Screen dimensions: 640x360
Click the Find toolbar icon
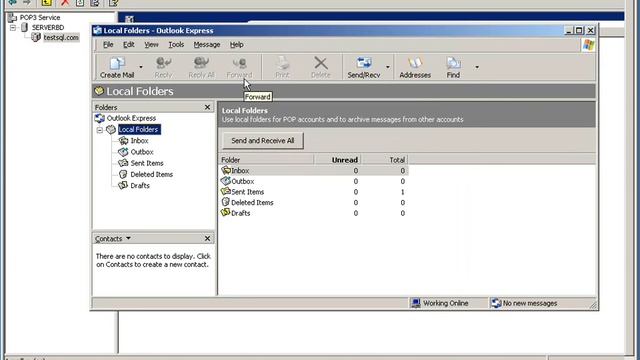tap(453, 67)
